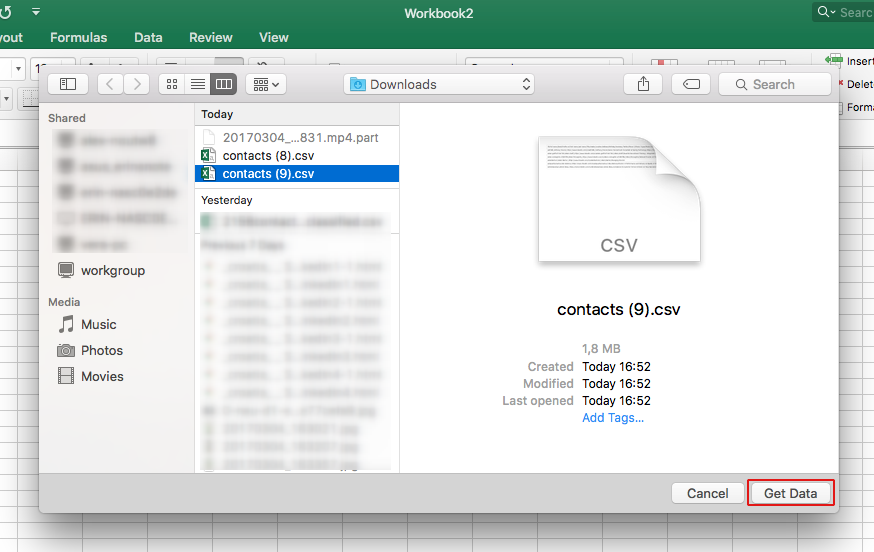Click the contacts (8).csv Excel file icon

208,156
